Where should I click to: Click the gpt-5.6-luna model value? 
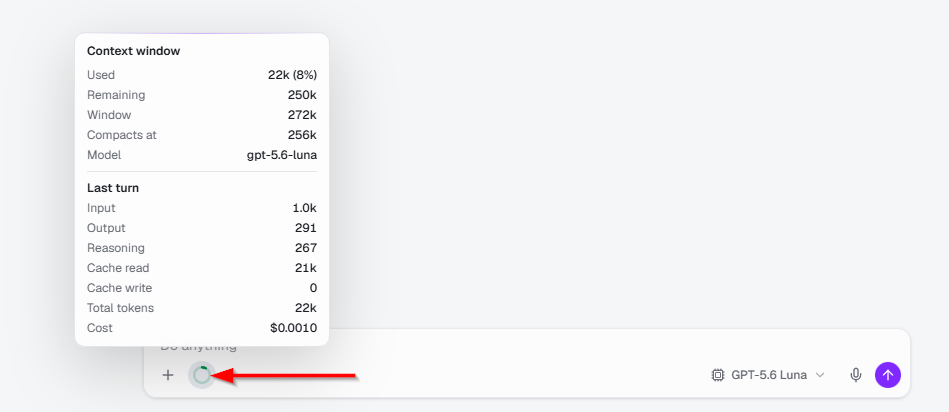(x=282, y=155)
